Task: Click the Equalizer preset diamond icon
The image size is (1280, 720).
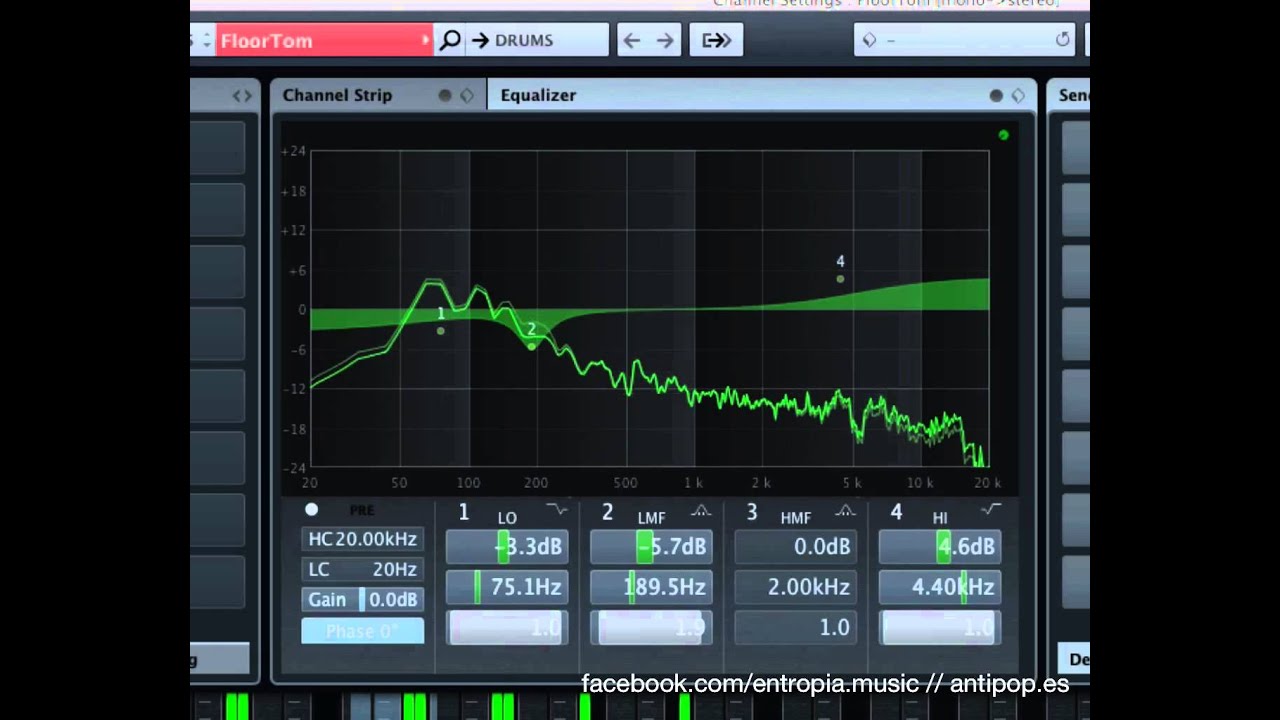Action: point(1018,95)
